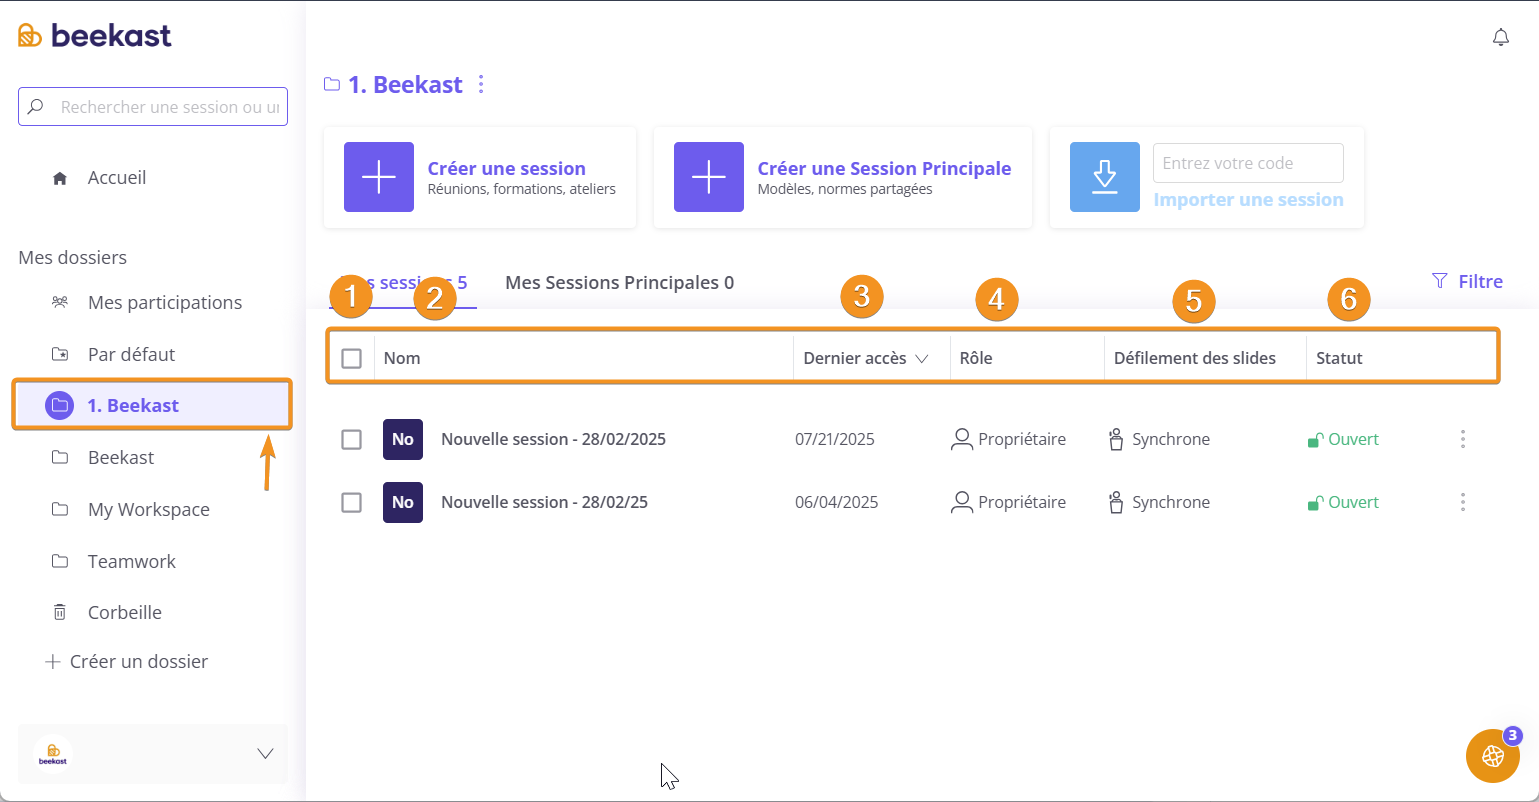Check the box for Nouvelle session - 28/02/2025
This screenshot has width=1539, height=802.
[351, 439]
